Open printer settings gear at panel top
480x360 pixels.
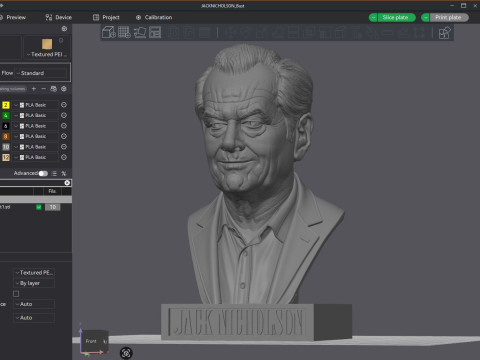64,29
